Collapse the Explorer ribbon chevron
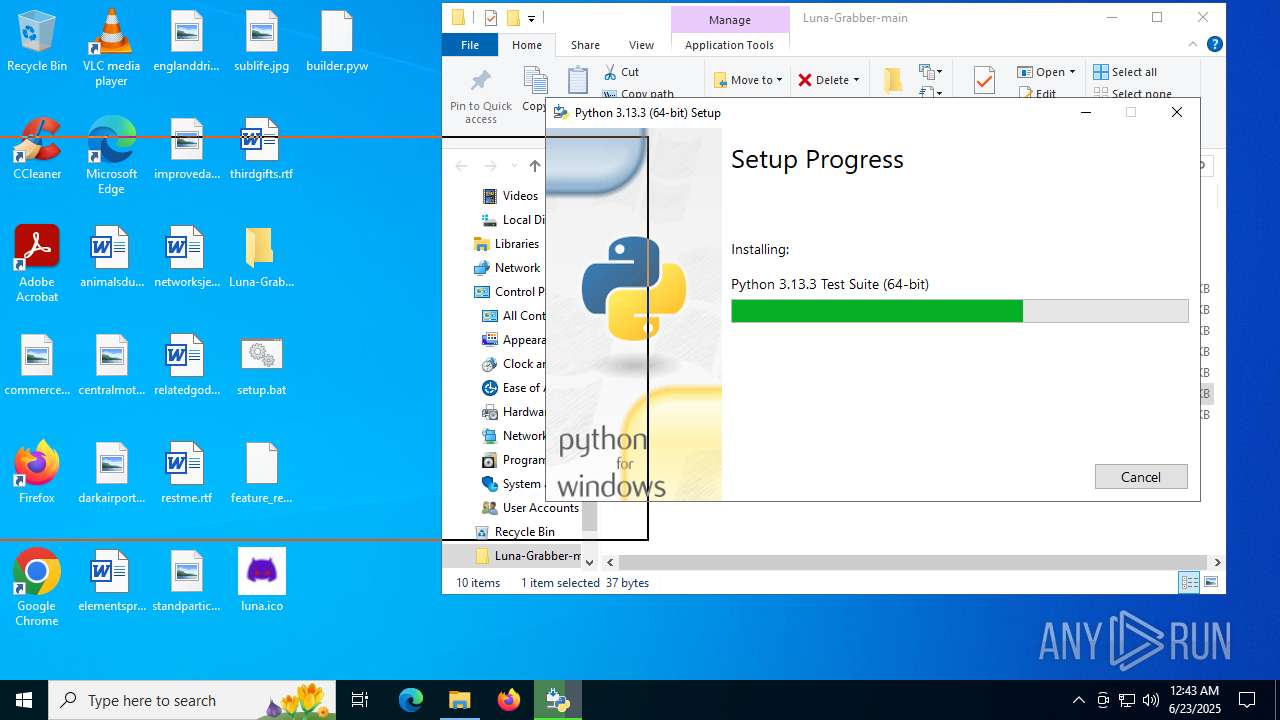Viewport: 1280px width, 720px height. [x=1193, y=44]
